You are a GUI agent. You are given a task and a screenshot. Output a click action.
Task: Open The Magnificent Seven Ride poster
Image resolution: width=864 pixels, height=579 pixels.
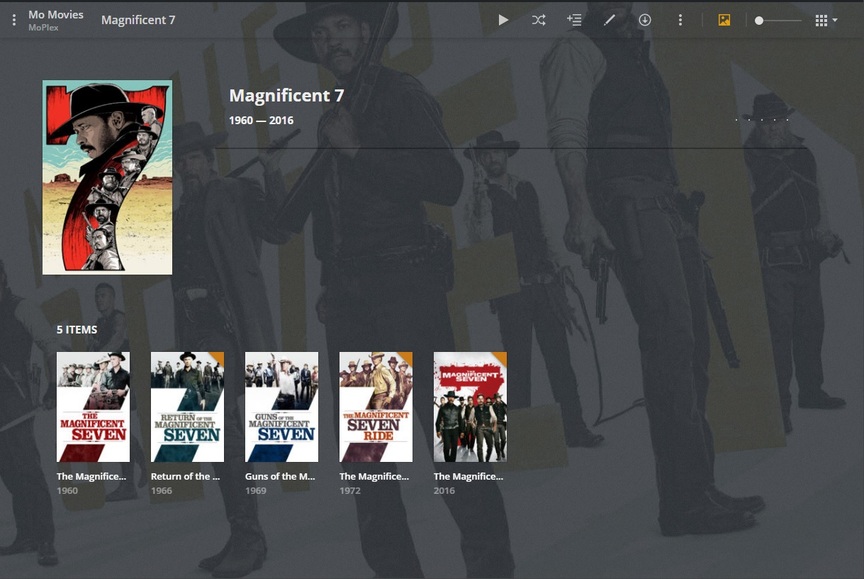pos(376,407)
